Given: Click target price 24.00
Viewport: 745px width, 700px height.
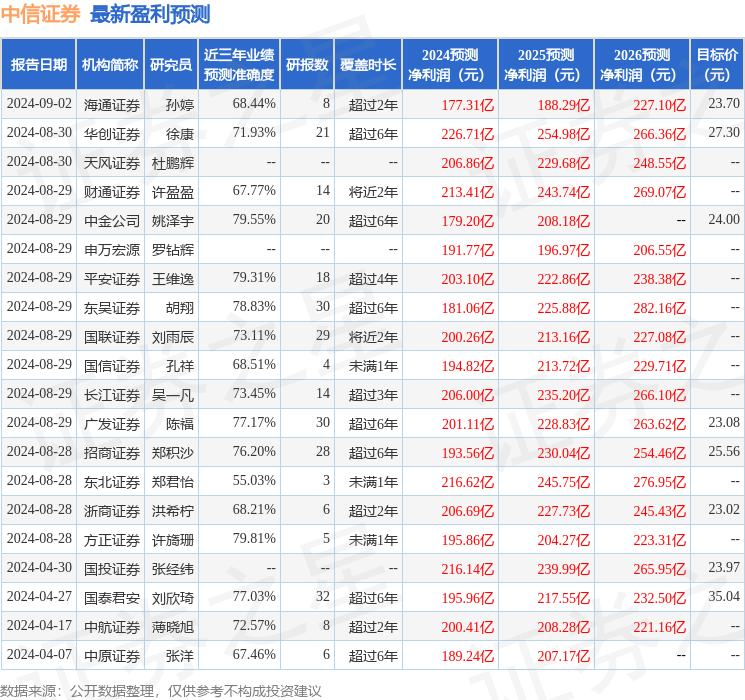Looking at the screenshot, I should (724, 220).
